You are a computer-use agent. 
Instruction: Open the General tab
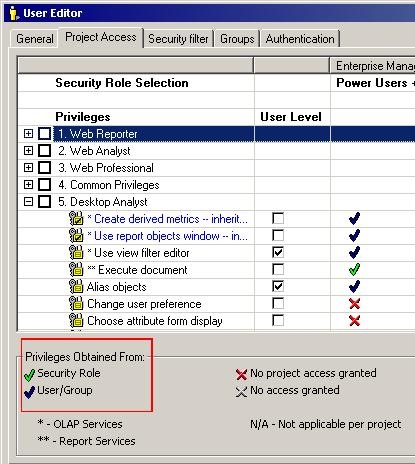click(x=35, y=39)
